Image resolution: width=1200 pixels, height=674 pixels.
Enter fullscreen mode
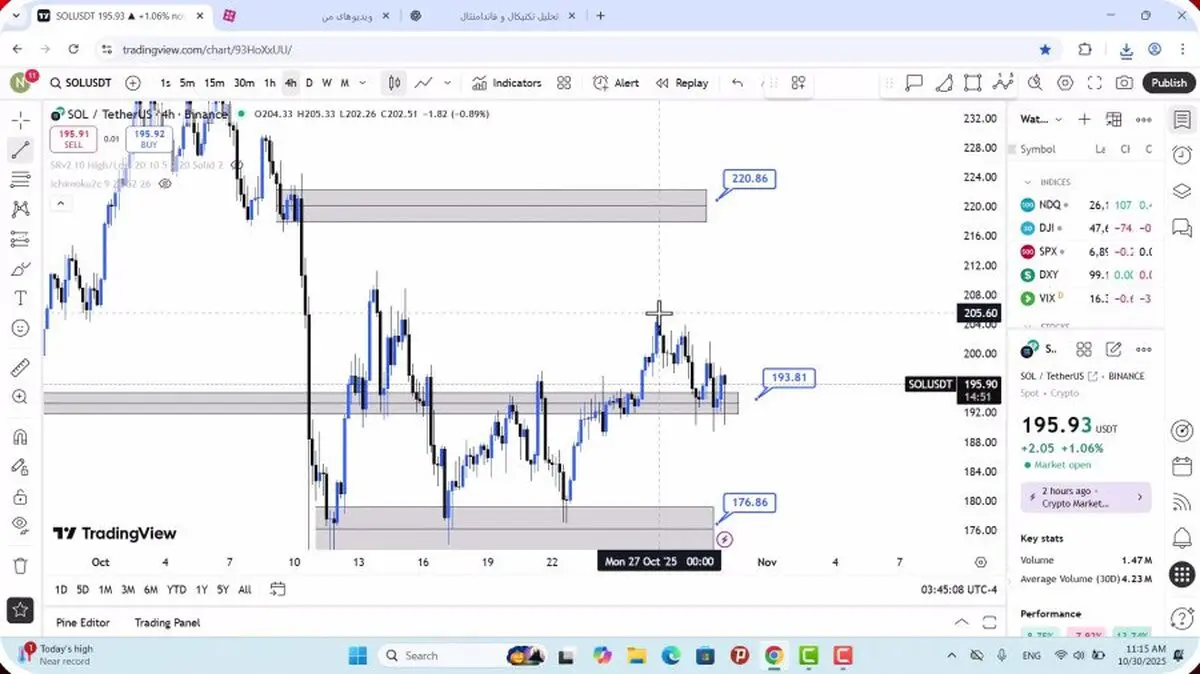coord(1095,83)
